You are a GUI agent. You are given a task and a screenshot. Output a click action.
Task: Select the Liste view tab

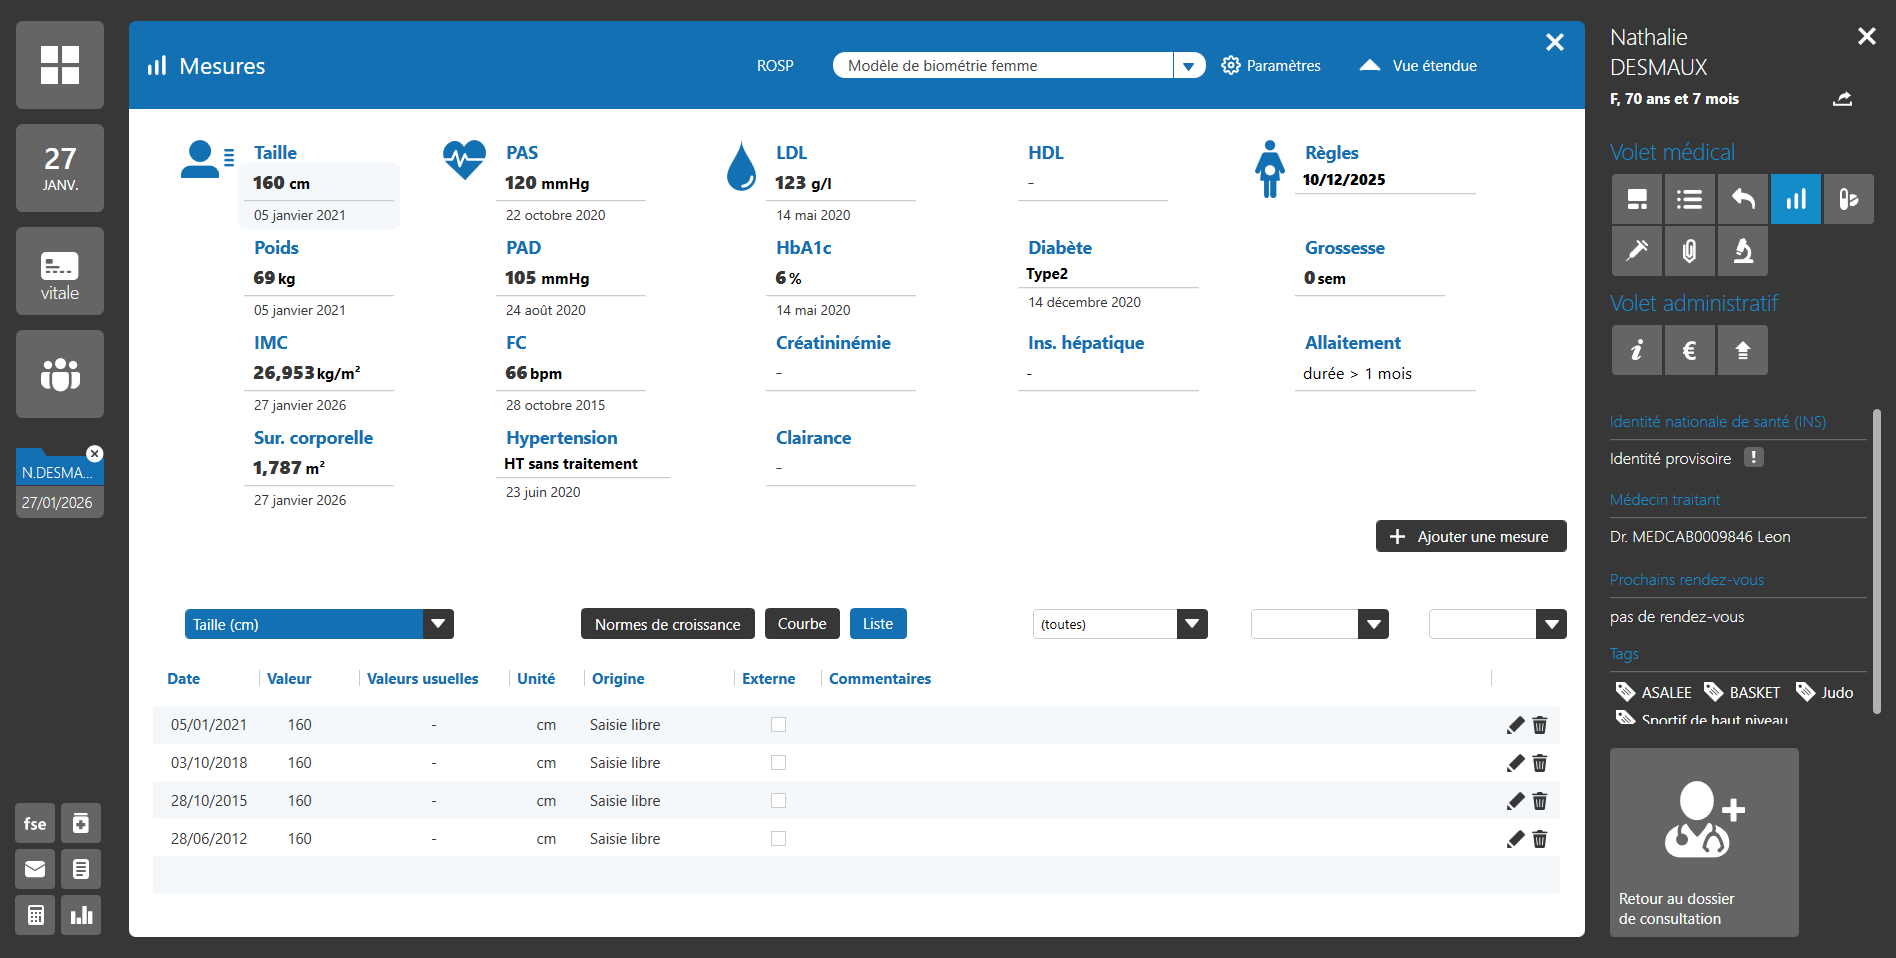pos(877,624)
